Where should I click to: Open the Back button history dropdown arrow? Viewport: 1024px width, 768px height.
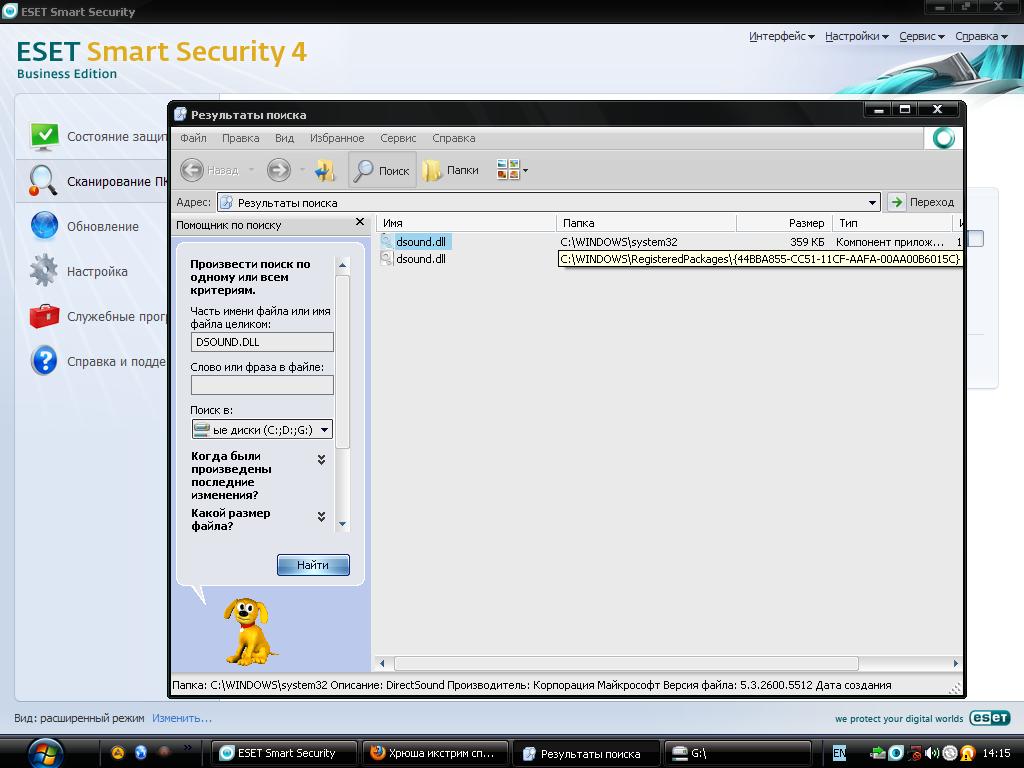[x=251, y=170]
